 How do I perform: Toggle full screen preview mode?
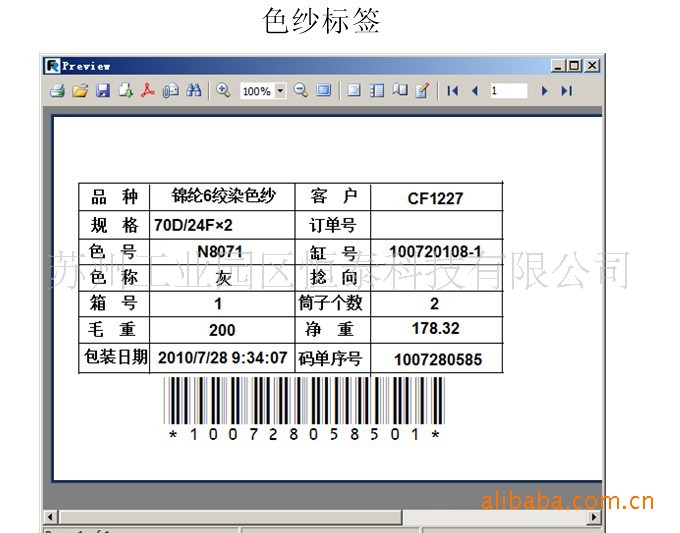click(324, 91)
